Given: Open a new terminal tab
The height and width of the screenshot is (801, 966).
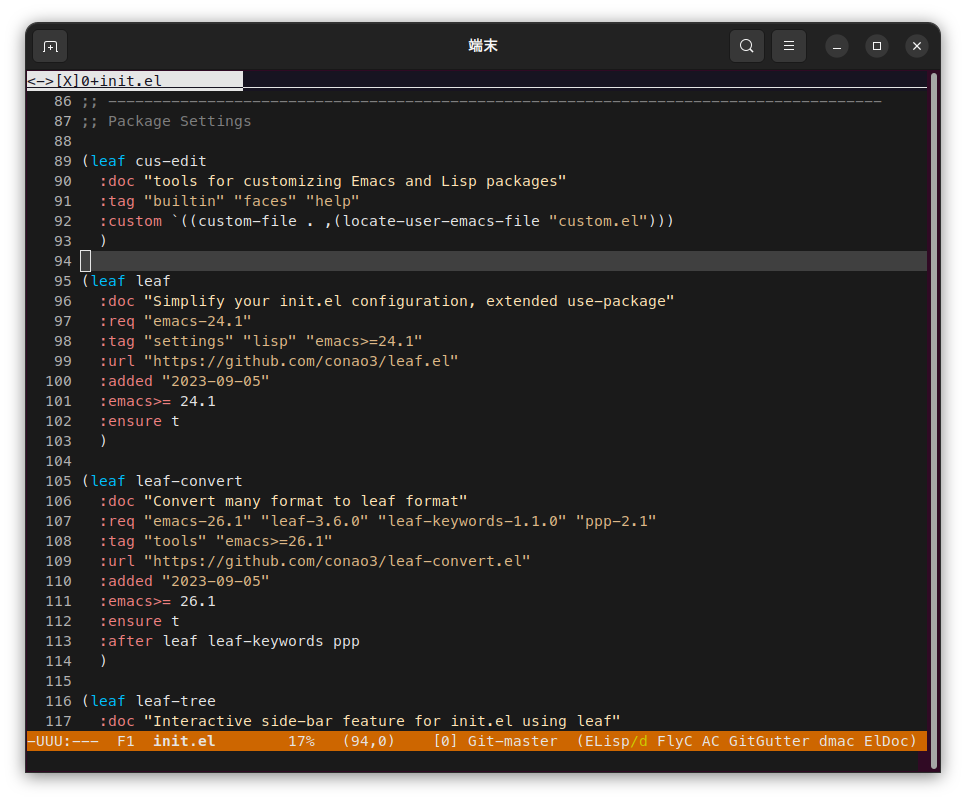Looking at the screenshot, I should click(x=50, y=46).
